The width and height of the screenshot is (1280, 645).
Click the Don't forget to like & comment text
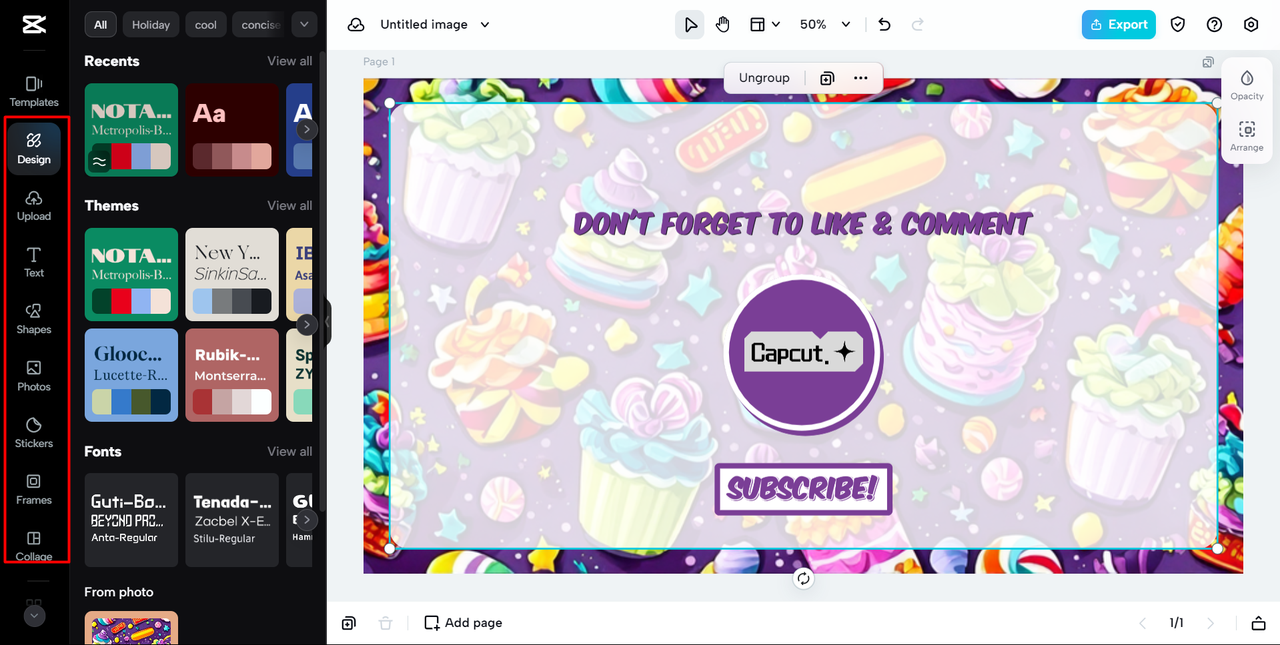point(802,223)
